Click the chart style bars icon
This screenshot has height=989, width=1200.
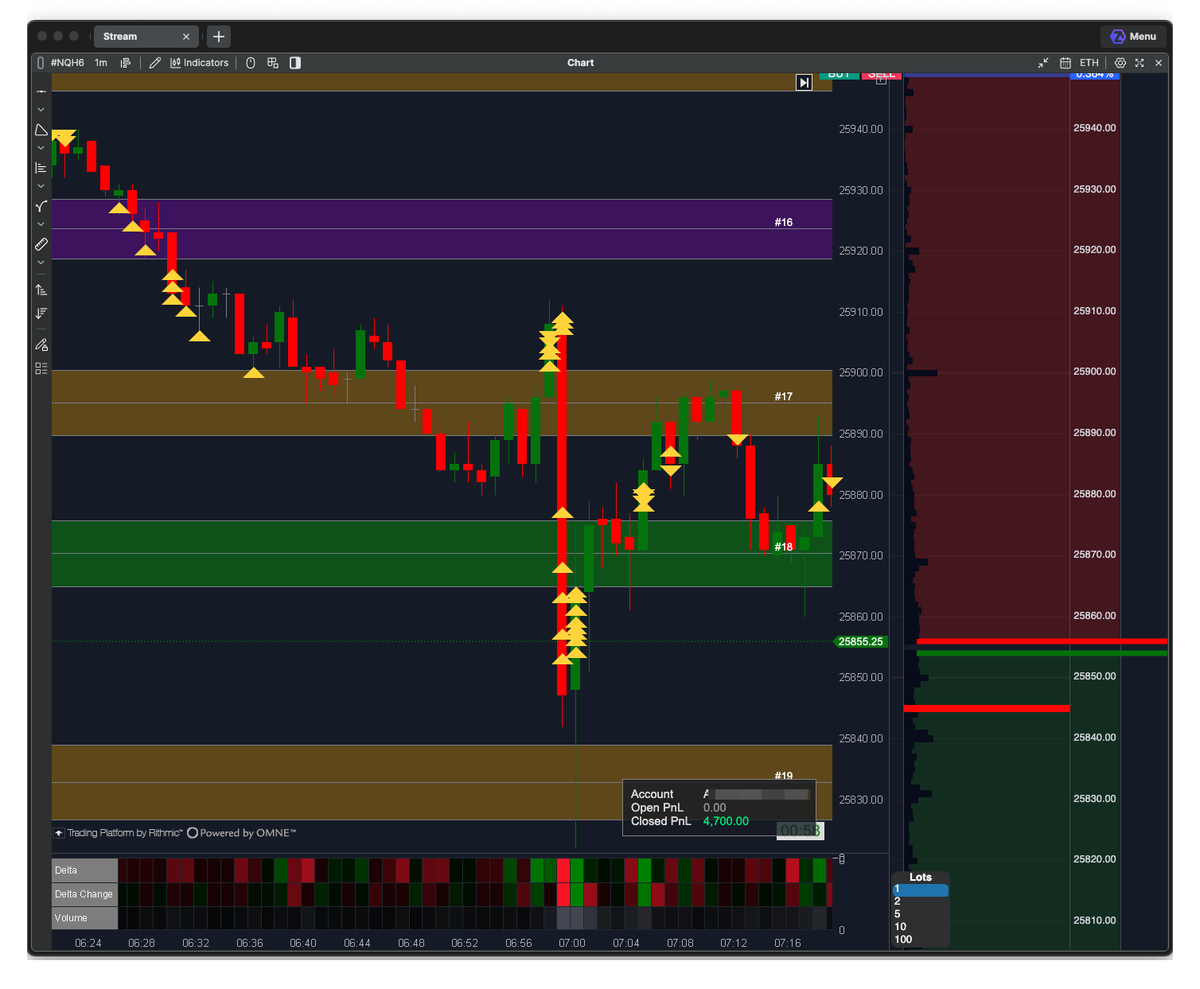pyautogui.click(x=126, y=63)
